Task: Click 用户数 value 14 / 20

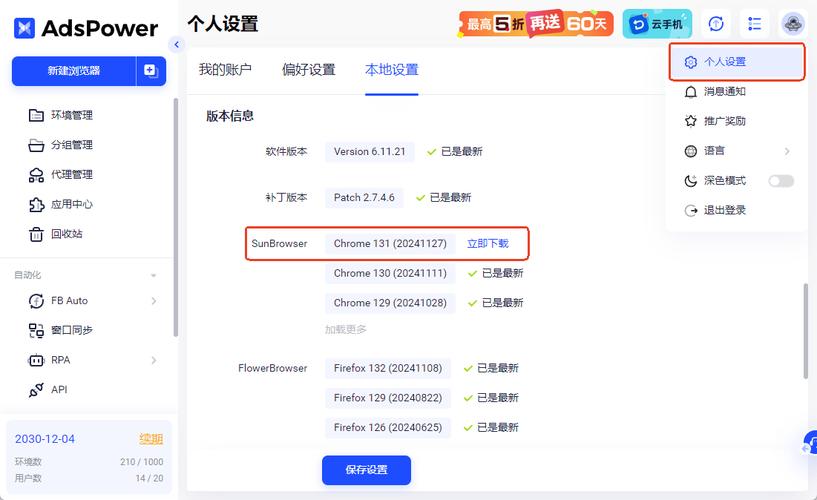Action: click(150, 478)
